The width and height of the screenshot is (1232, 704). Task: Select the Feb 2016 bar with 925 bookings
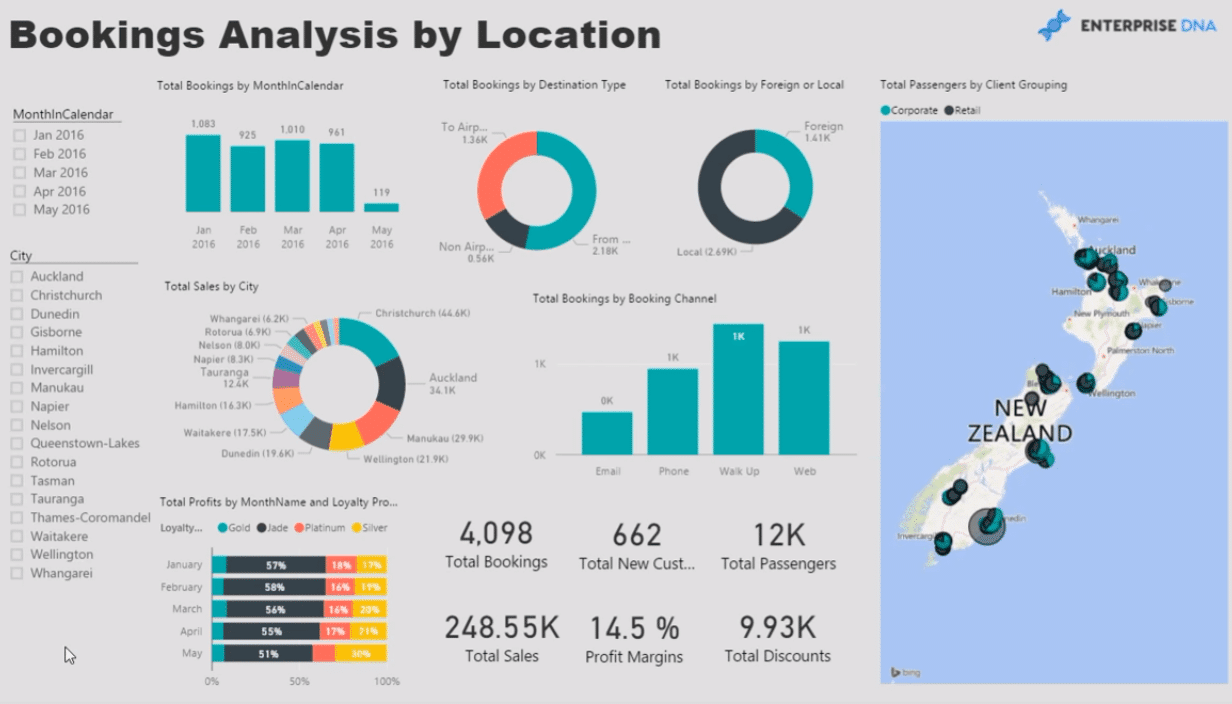(248, 179)
